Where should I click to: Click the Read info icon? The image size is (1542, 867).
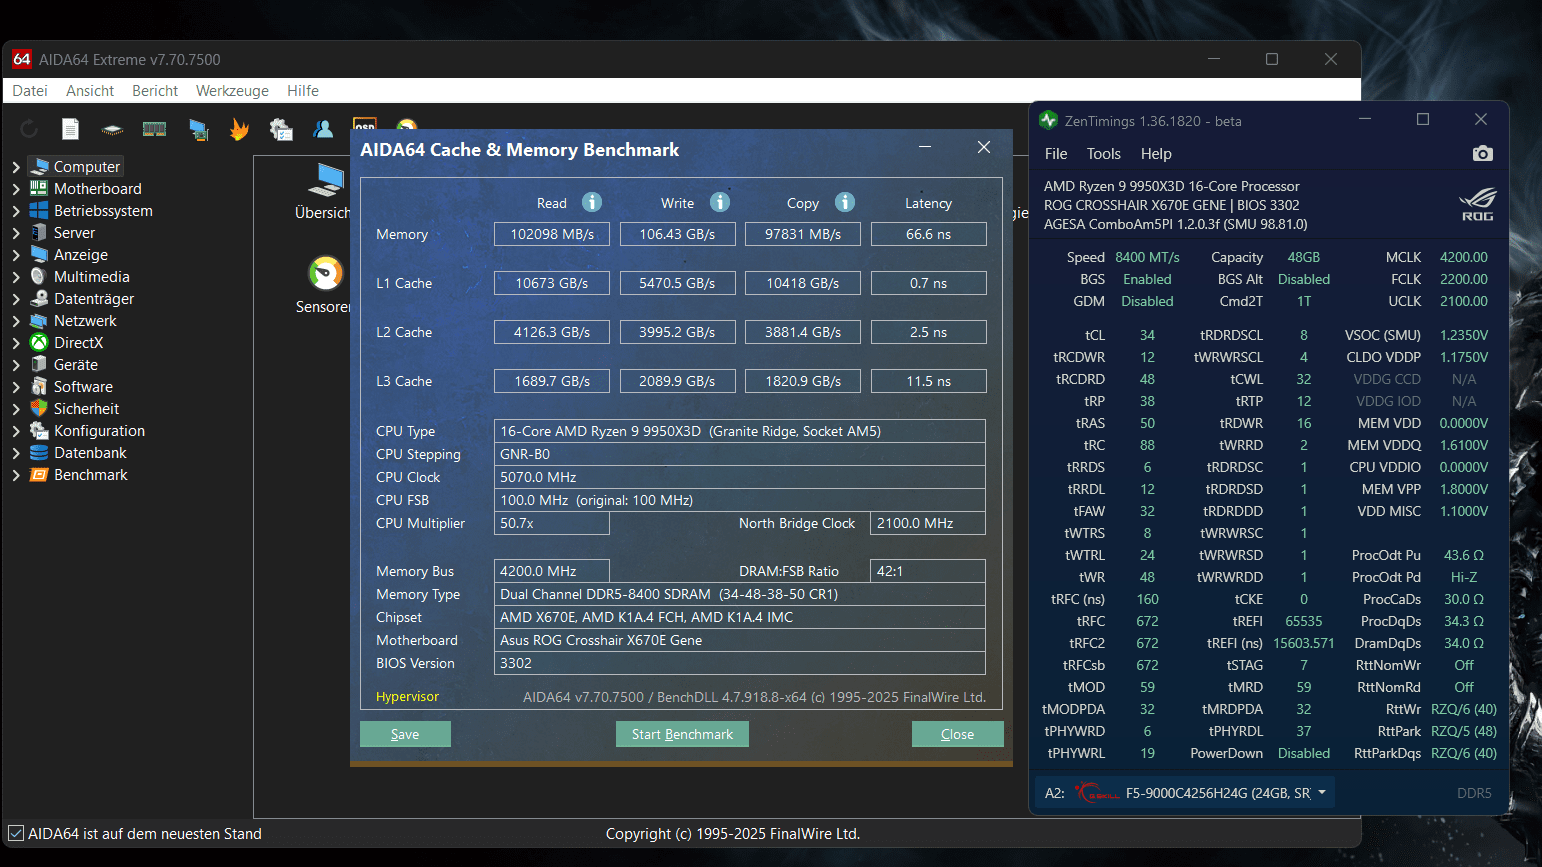click(592, 202)
